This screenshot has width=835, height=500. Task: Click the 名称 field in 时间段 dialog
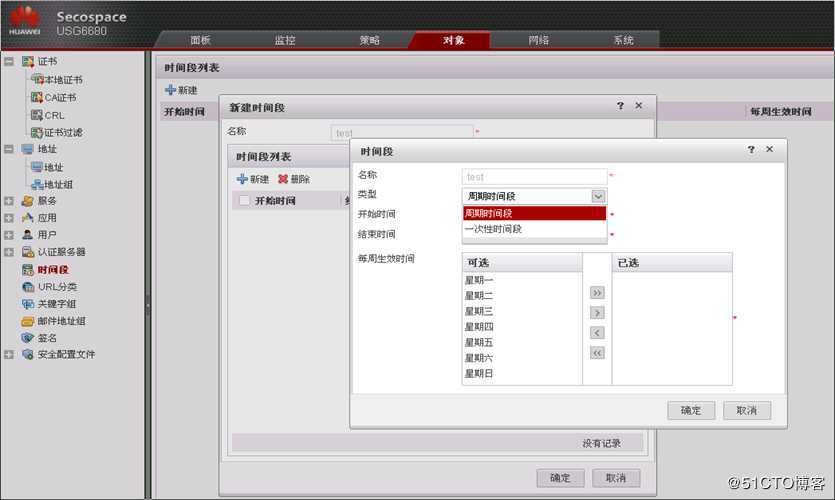pyautogui.click(x=534, y=177)
